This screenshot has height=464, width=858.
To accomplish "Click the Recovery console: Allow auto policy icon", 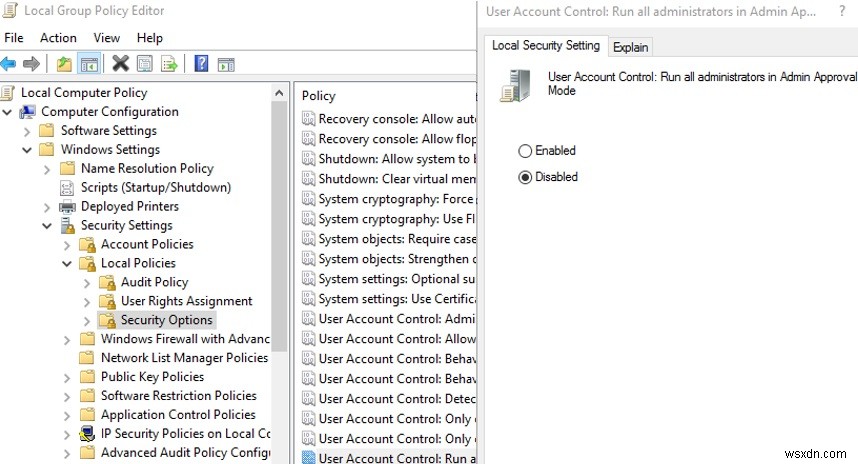I will tap(309, 119).
